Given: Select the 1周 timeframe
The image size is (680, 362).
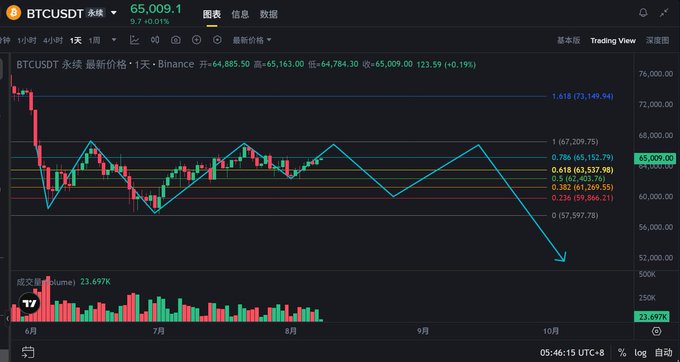Looking at the screenshot, I should [x=95, y=40].
